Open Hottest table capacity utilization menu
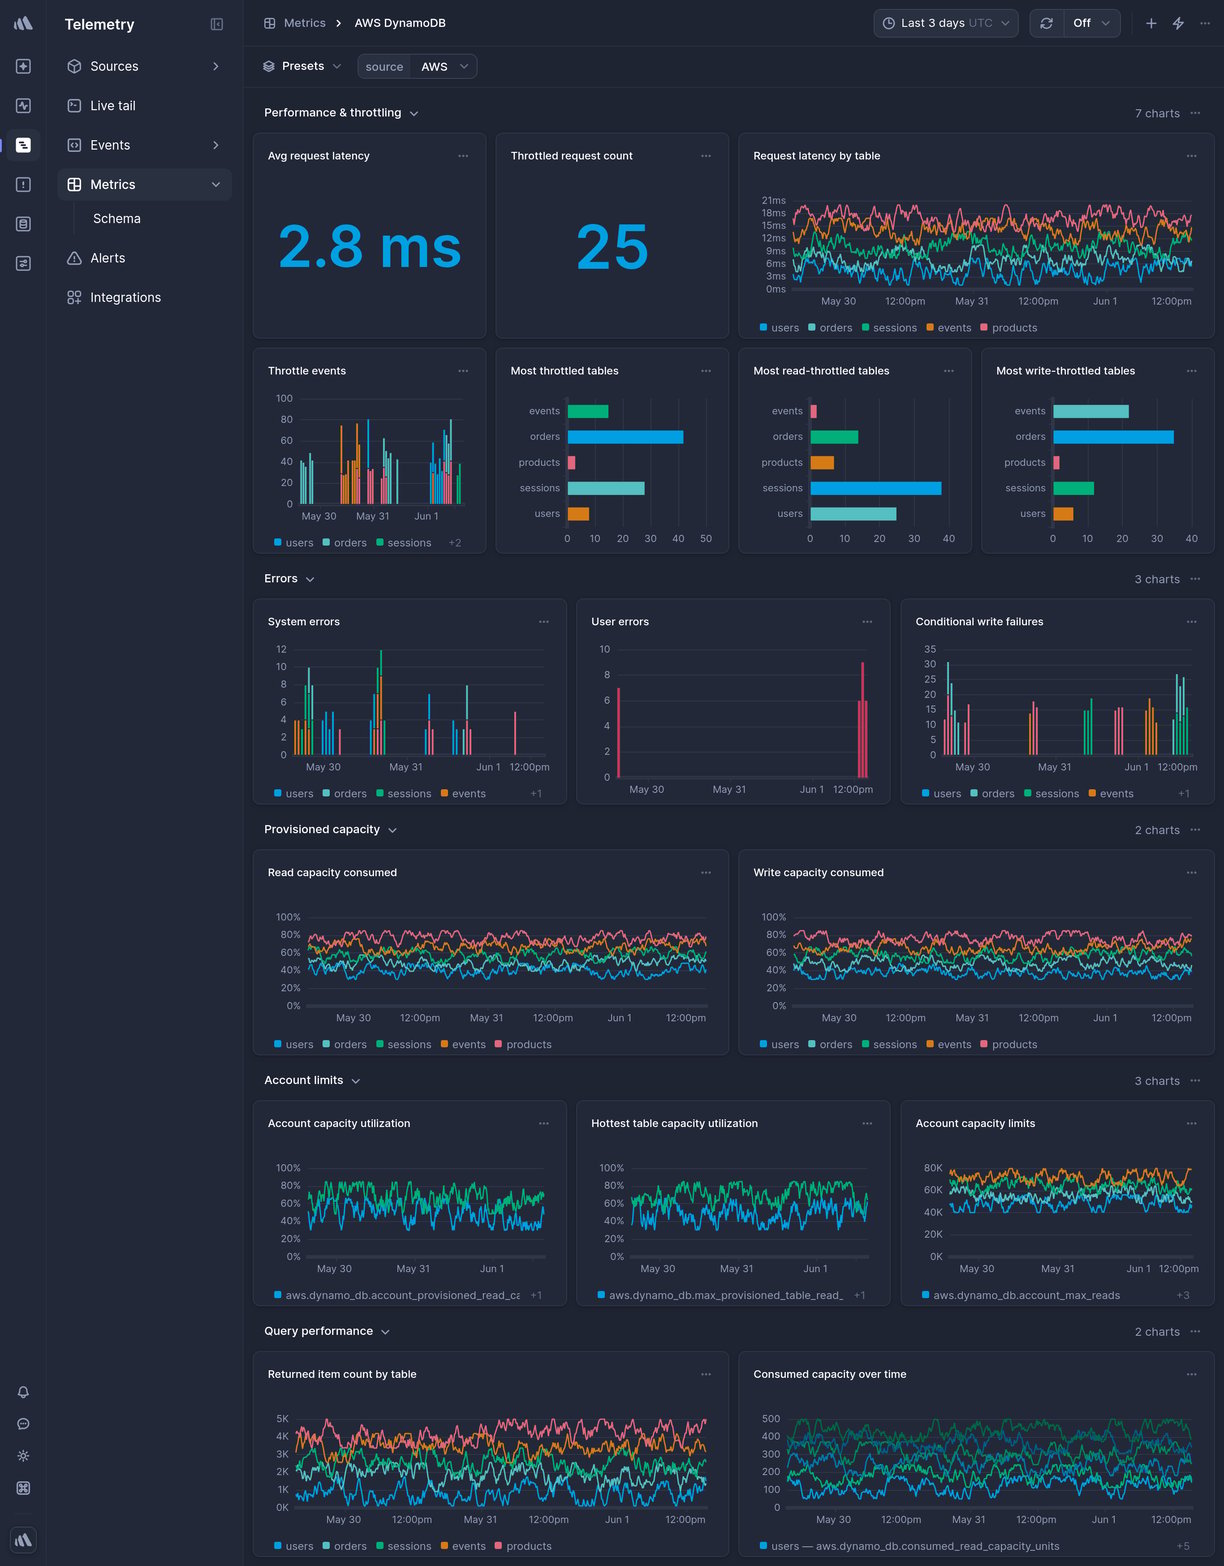The image size is (1224, 1566). coord(867,1124)
